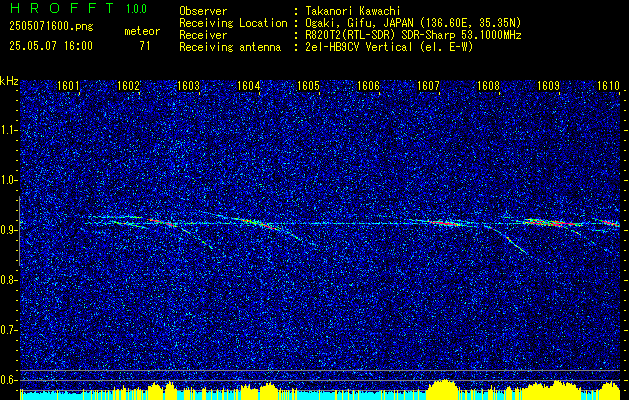Click the meteor count label
This screenshot has height=400, width=629.
click(x=142, y=31)
